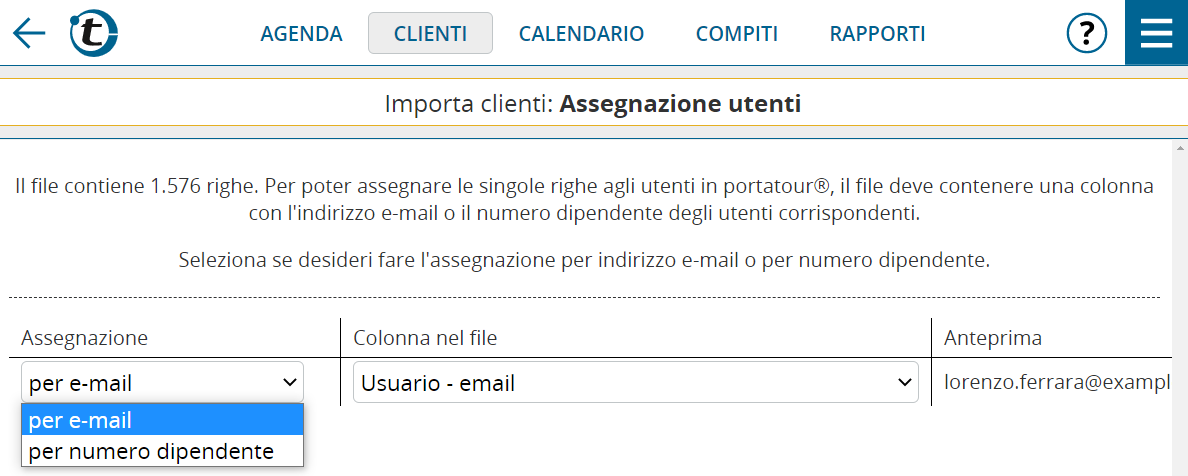
Task: Go to the COMPITI section
Action: coord(737,34)
